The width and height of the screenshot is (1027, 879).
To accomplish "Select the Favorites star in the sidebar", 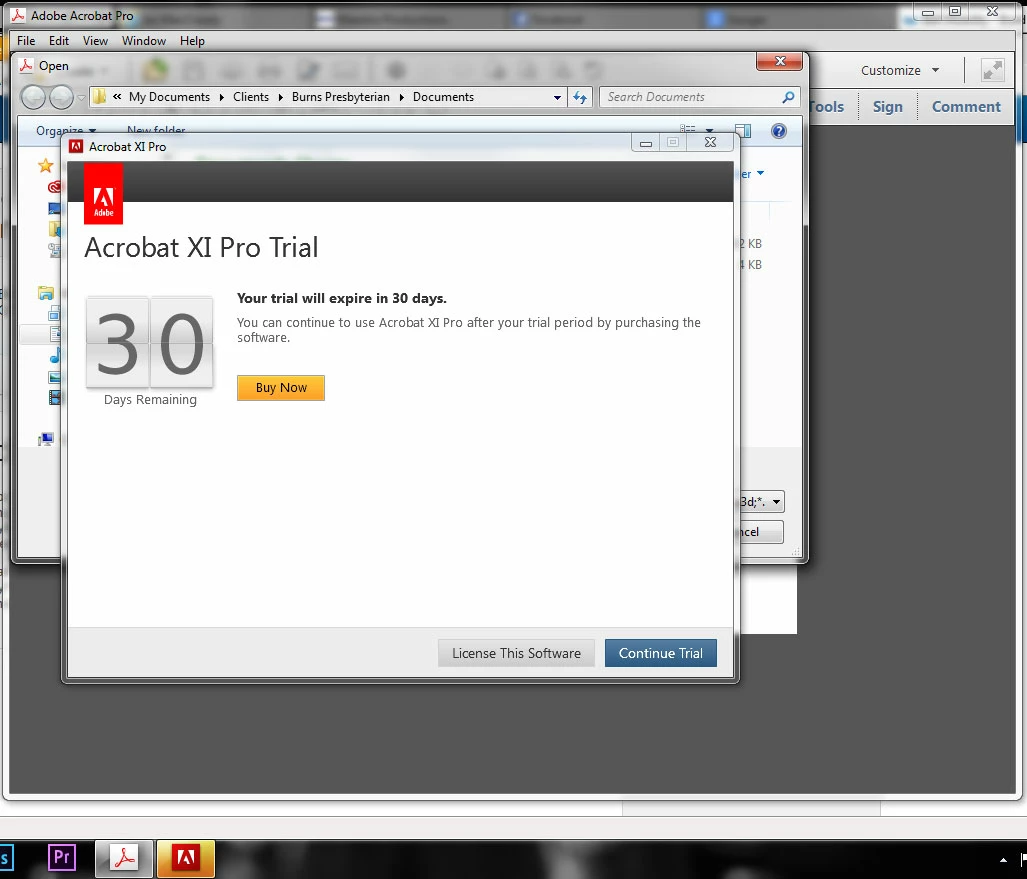I will [45, 165].
